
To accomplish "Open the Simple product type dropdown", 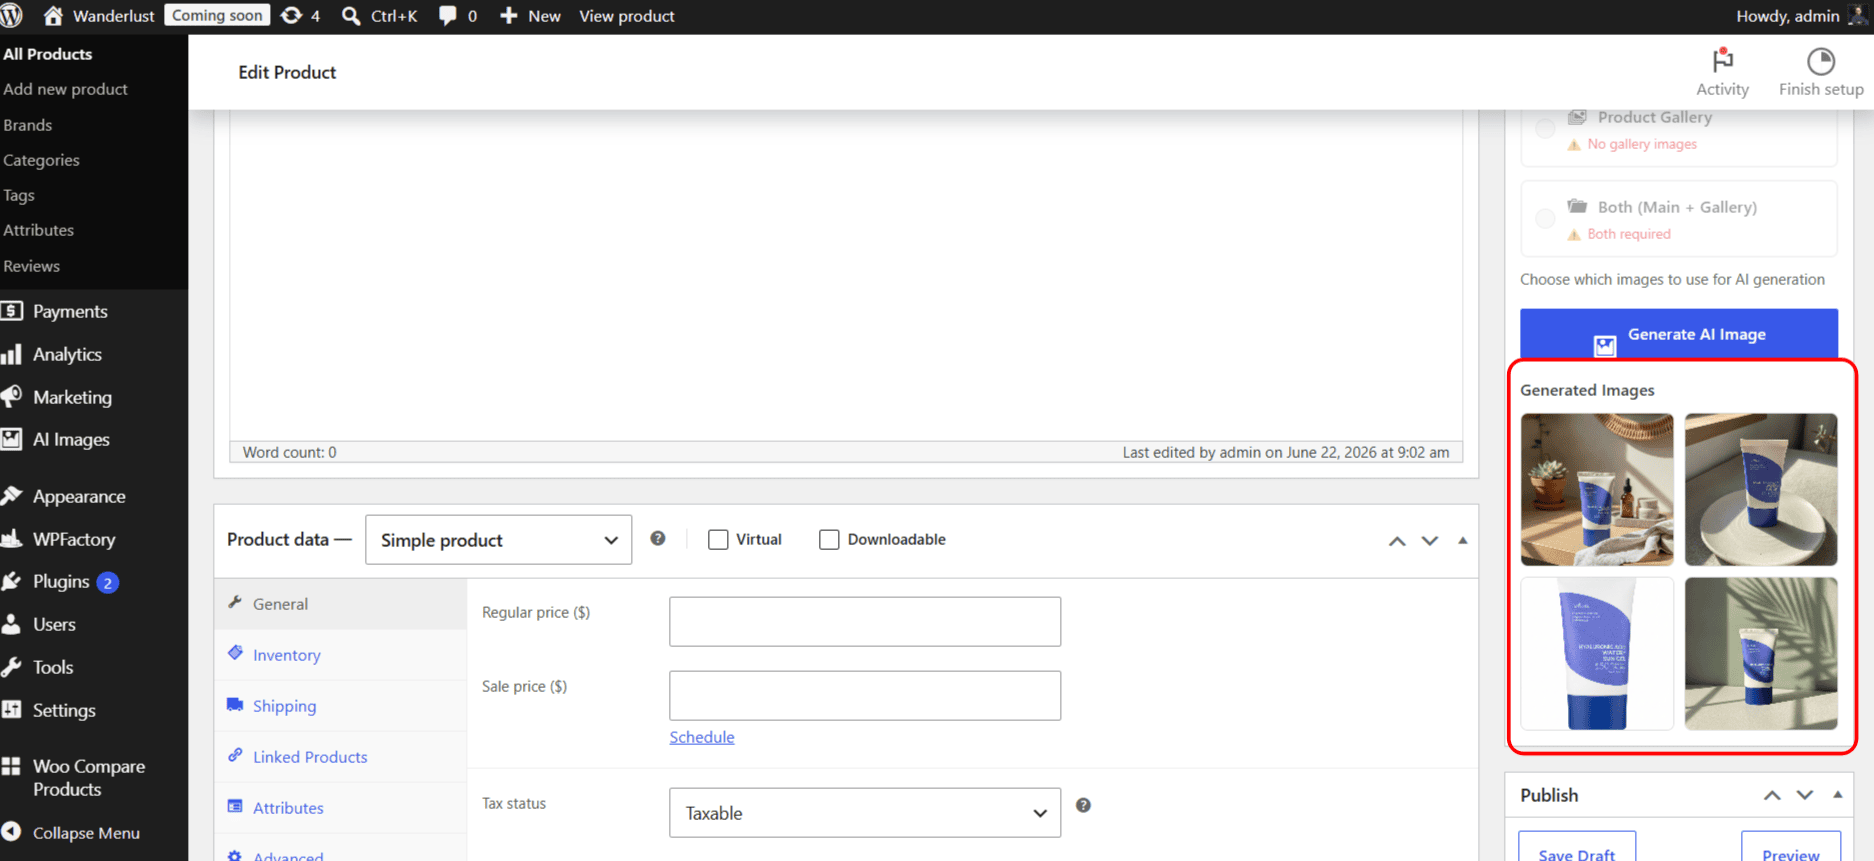I will pos(498,540).
